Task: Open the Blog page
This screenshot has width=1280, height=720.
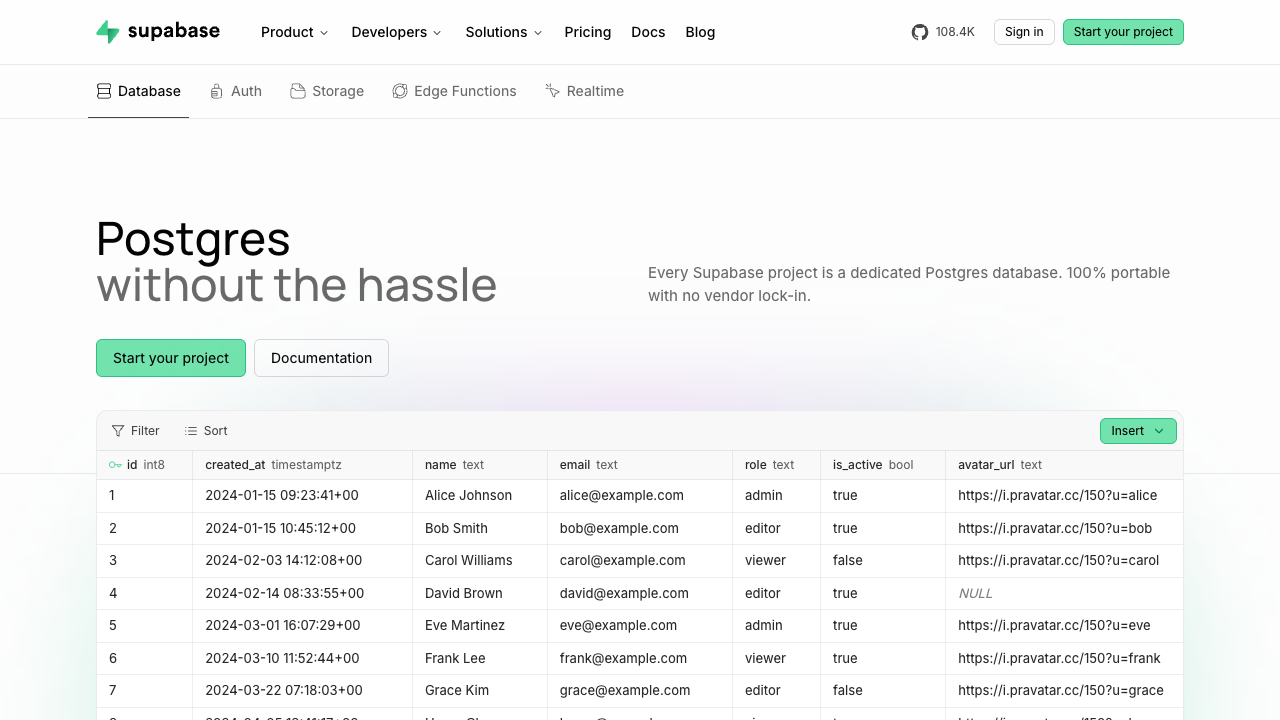Action: tap(700, 32)
